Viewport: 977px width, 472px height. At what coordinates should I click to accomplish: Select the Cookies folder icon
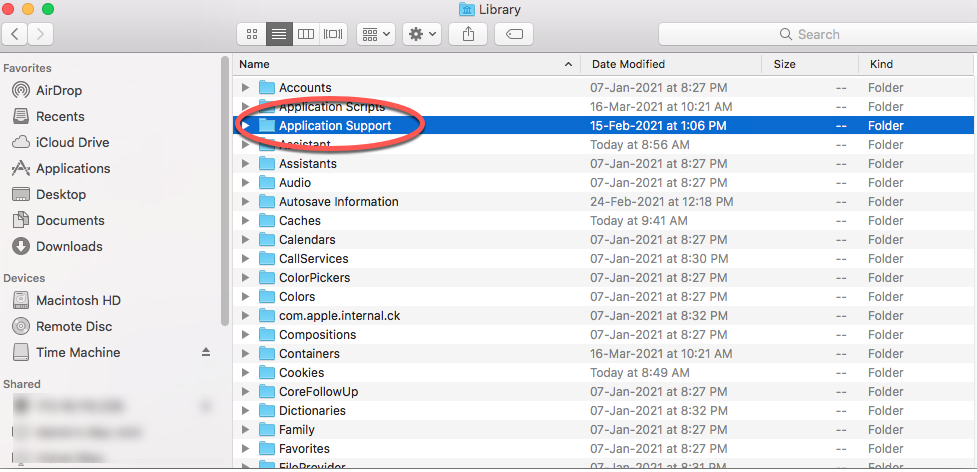click(267, 372)
